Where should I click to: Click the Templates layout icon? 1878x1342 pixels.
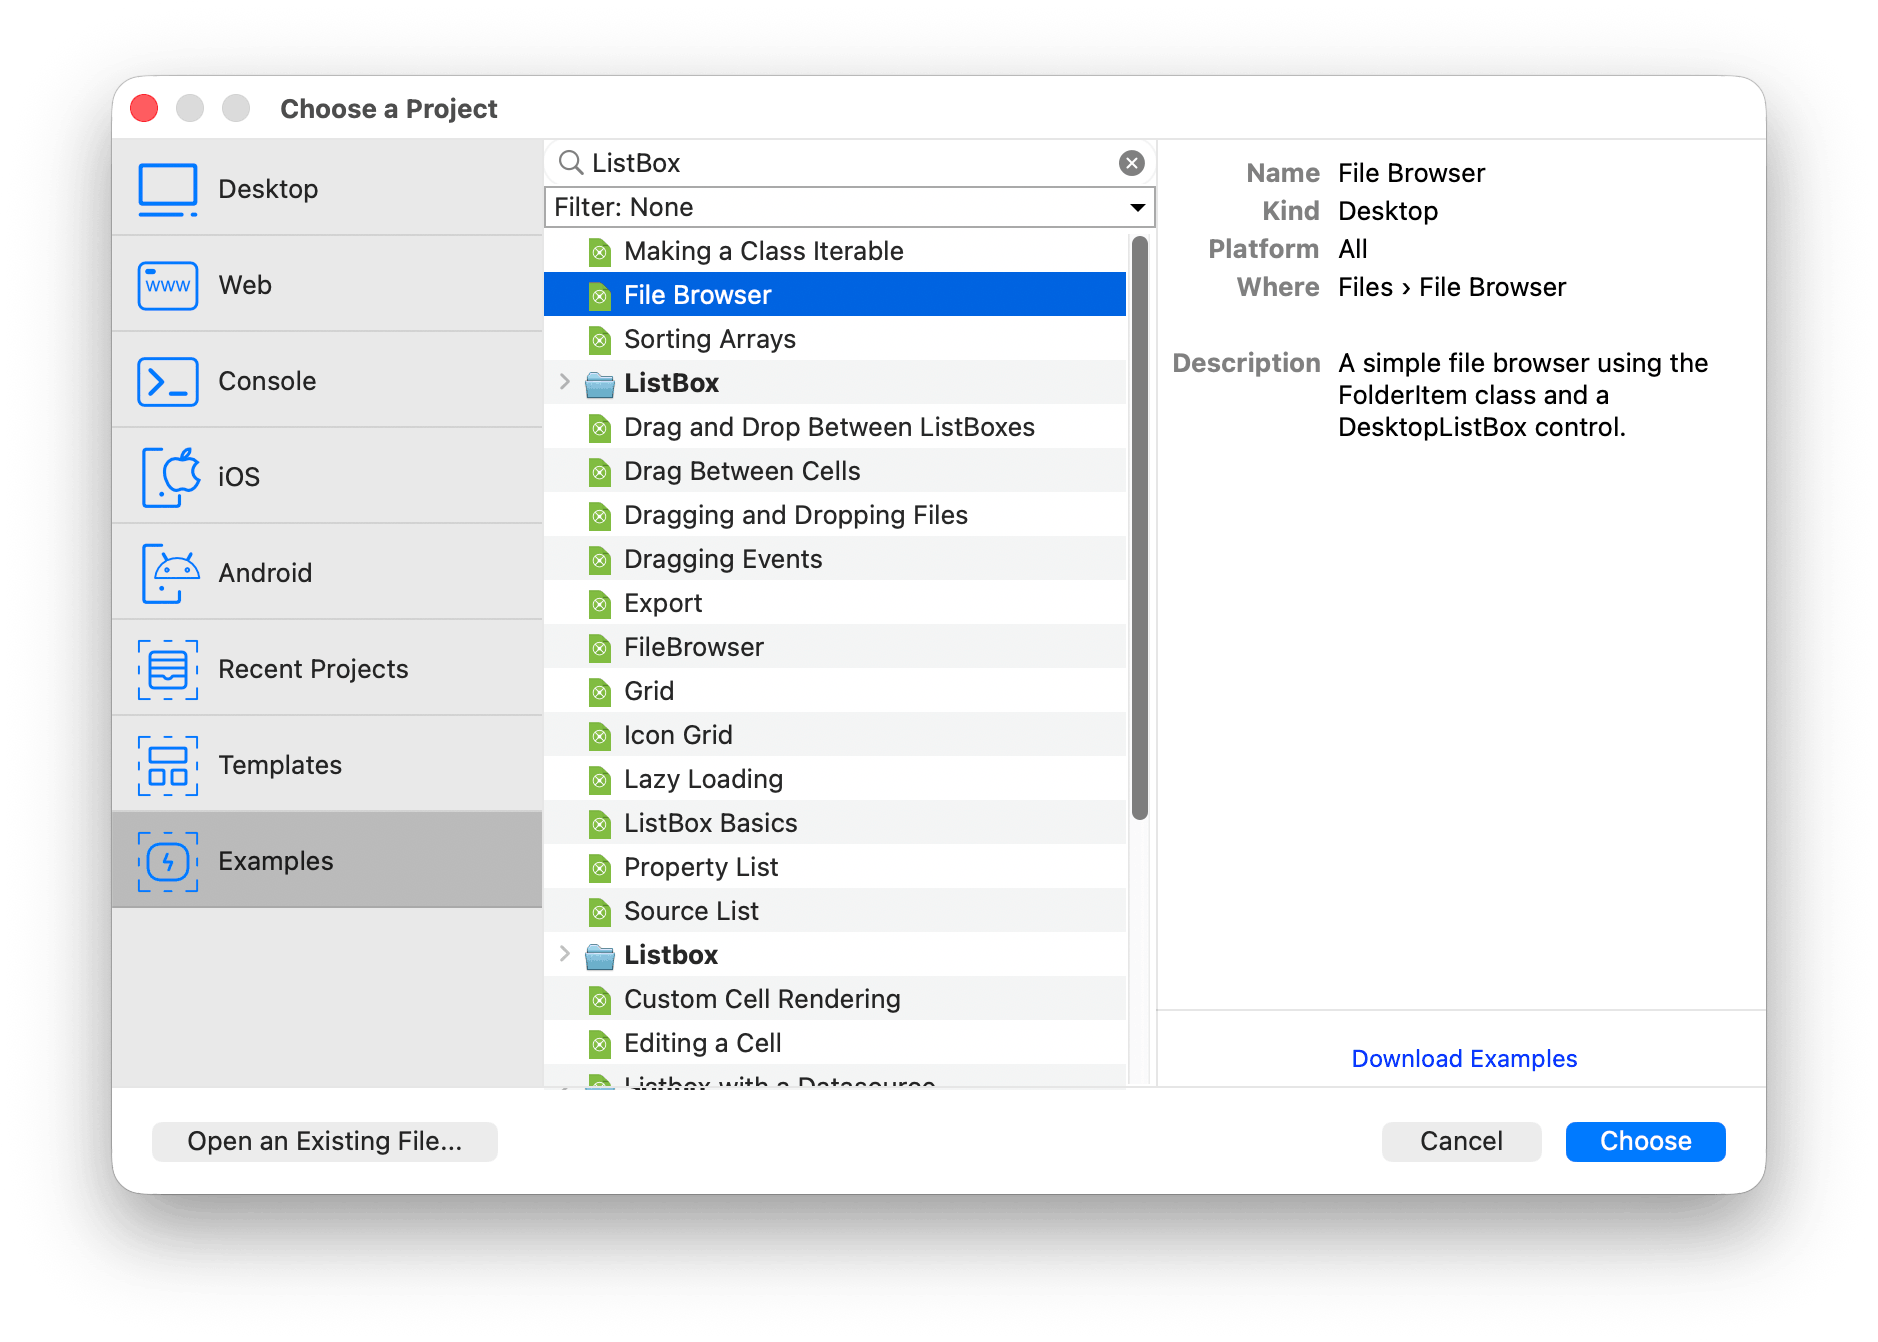click(x=168, y=765)
